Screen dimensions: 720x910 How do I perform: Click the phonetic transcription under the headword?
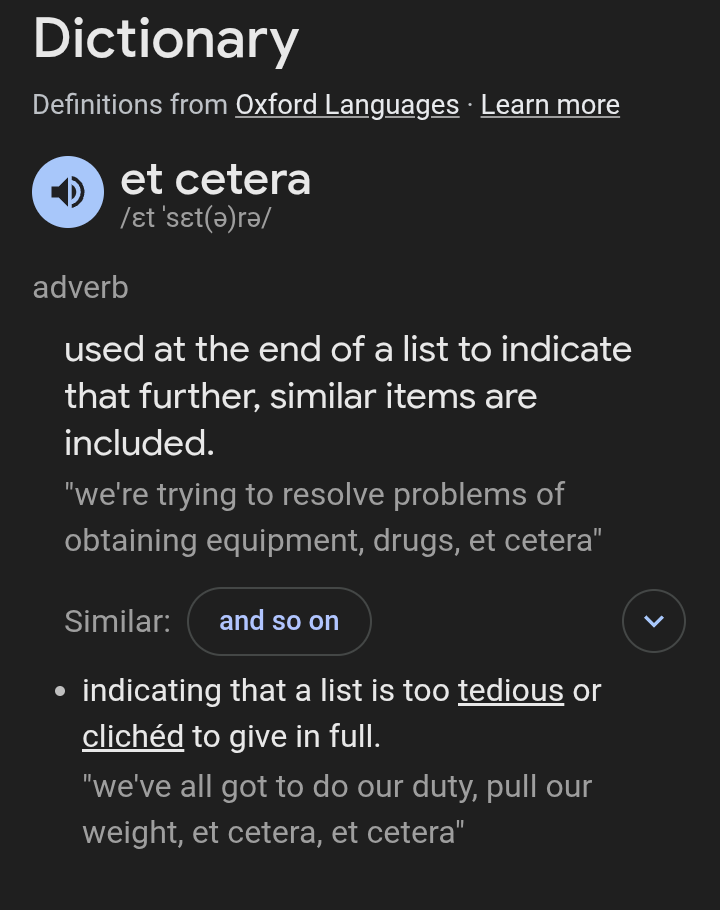tap(195, 217)
